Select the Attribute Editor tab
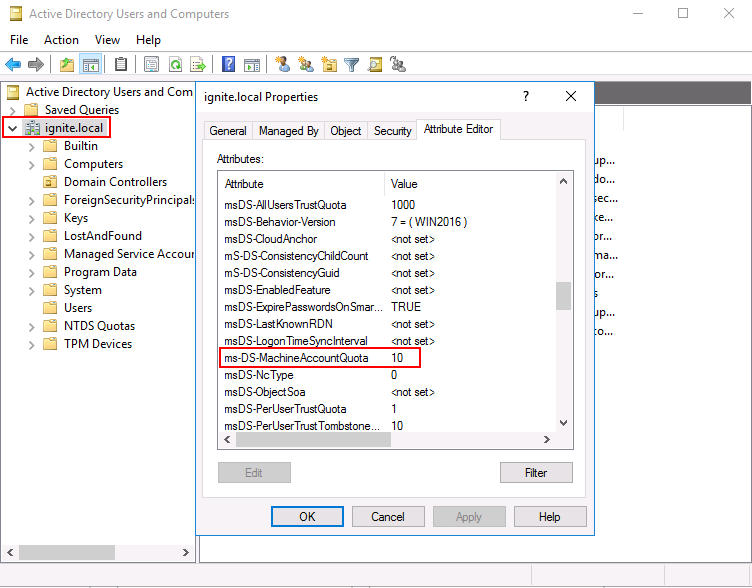This screenshot has width=752, height=588. click(458, 129)
